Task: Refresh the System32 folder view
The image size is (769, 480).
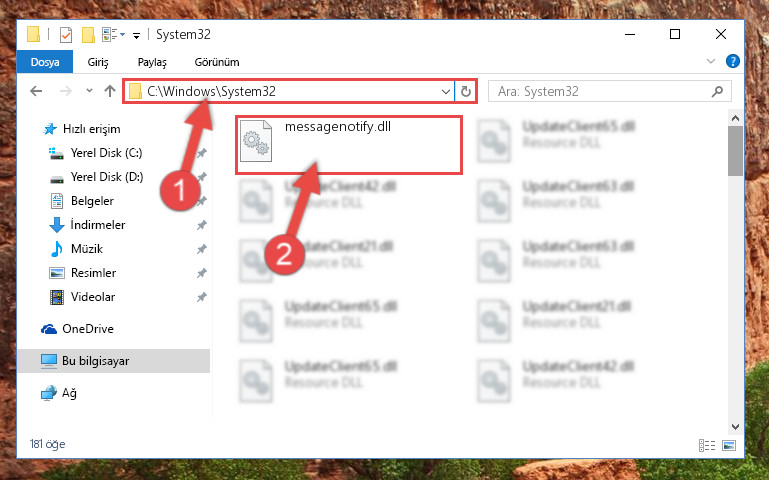Action: click(465, 91)
